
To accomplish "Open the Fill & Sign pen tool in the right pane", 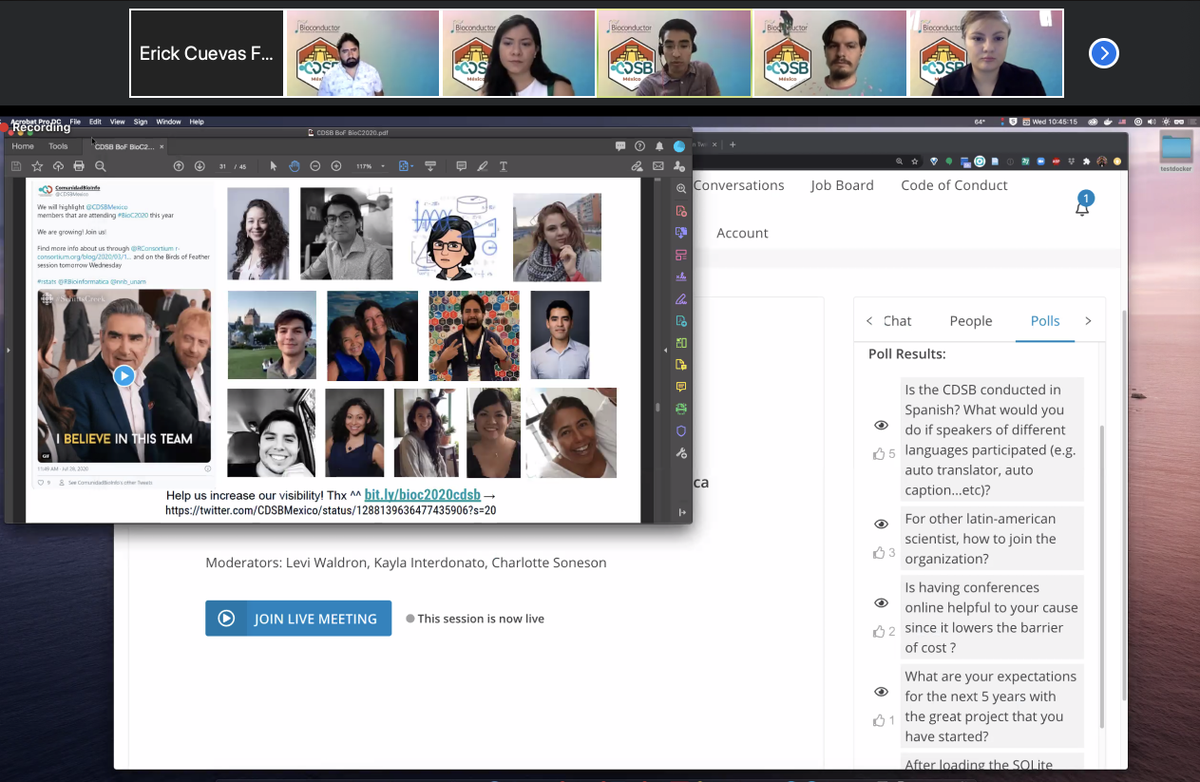I will pyautogui.click(x=681, y=298).
